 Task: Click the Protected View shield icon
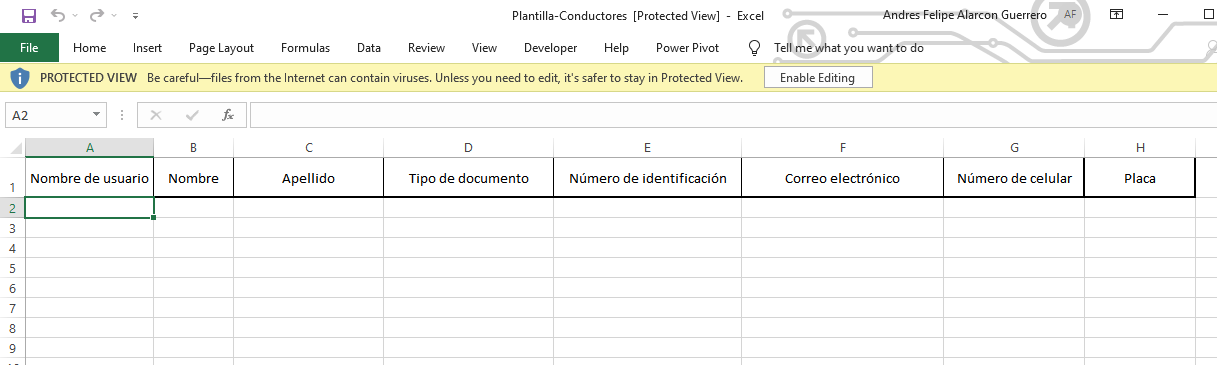tap(20, 77)
